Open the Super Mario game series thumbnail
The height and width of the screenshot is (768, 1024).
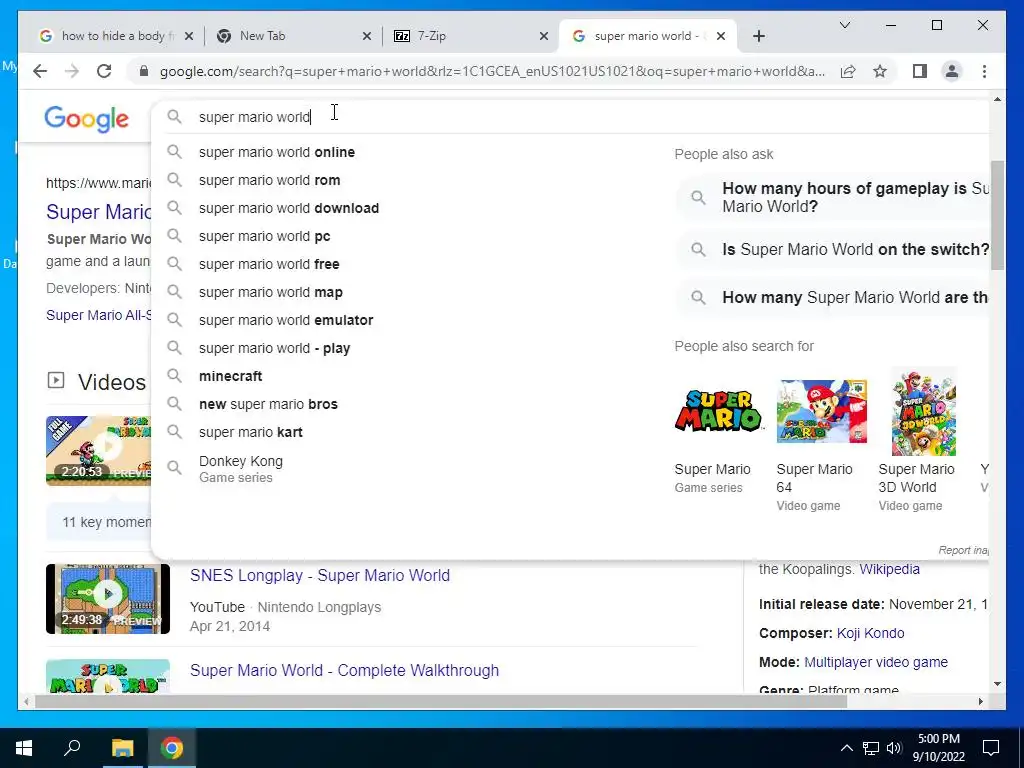click(718, 411)
